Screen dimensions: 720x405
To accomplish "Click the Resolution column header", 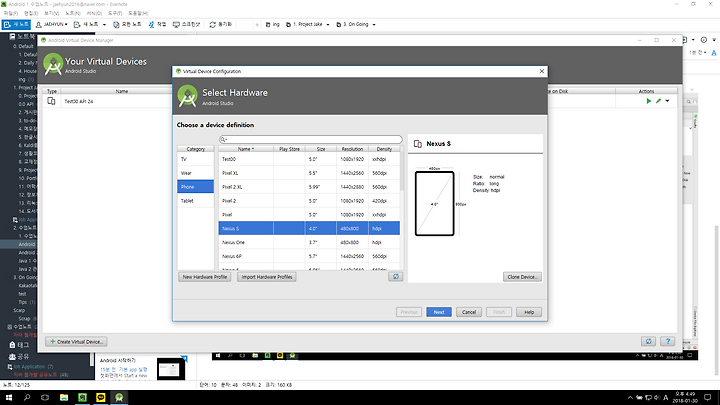I will point(352,149).
